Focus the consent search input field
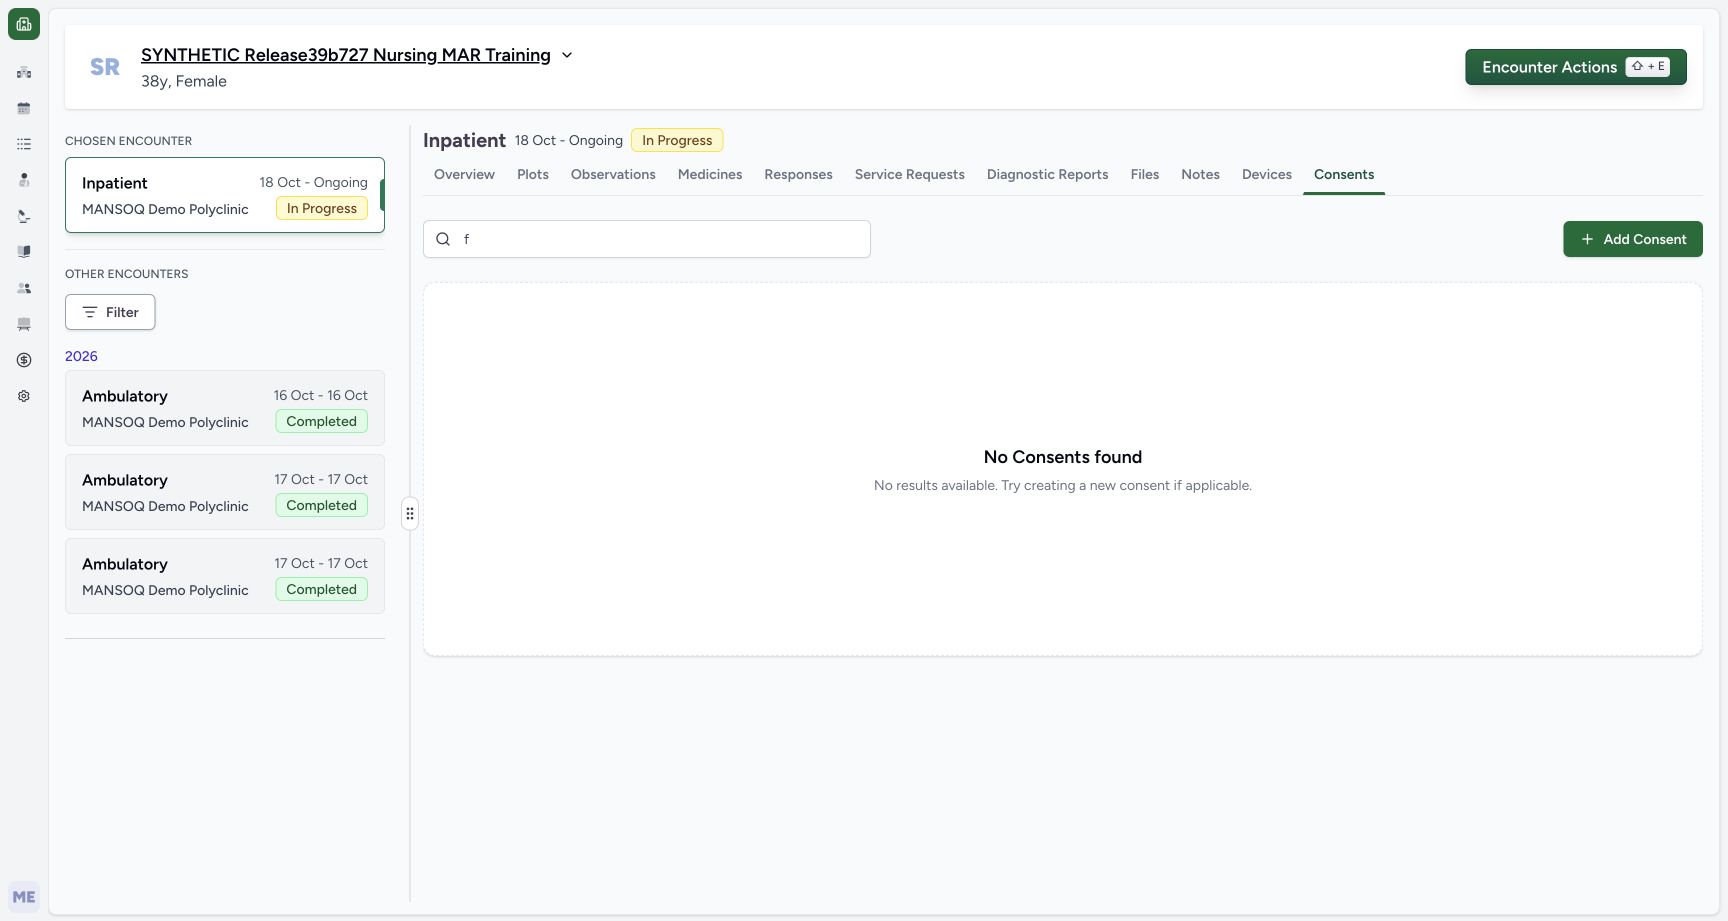This screenshot has width=1728, height=921. click(647, 239)
